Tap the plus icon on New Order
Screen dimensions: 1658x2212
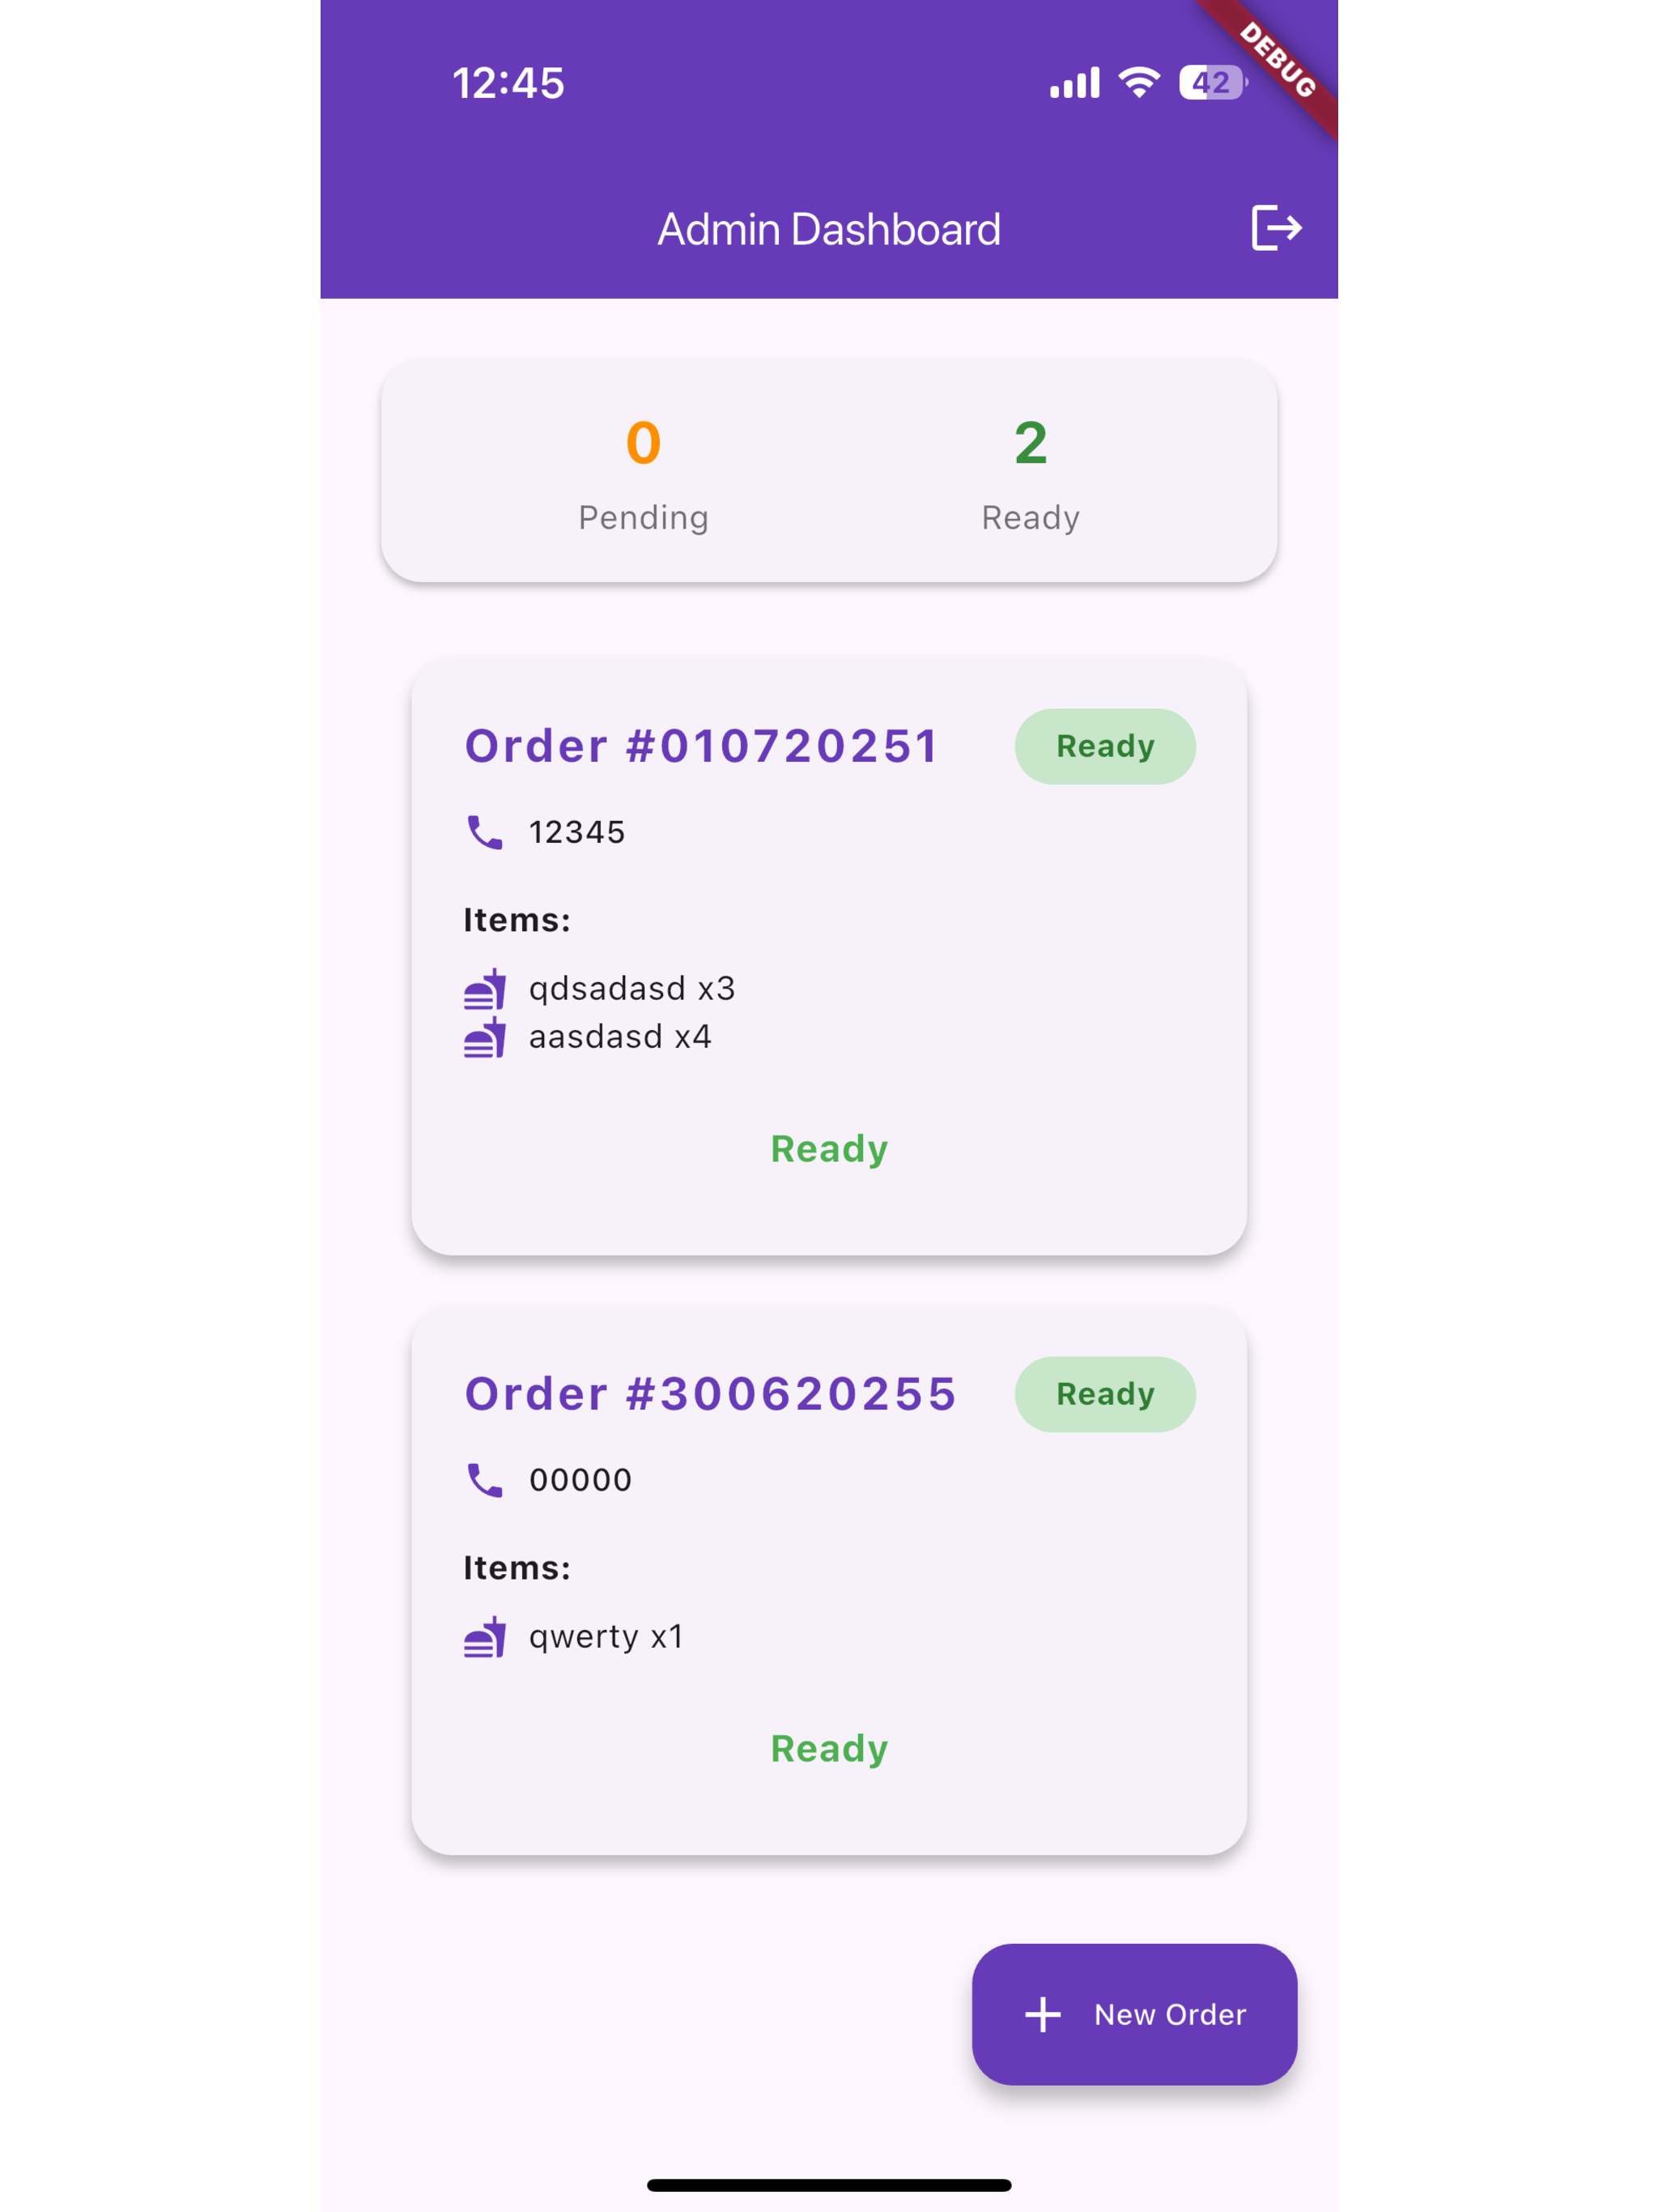pos(1043,2015)
